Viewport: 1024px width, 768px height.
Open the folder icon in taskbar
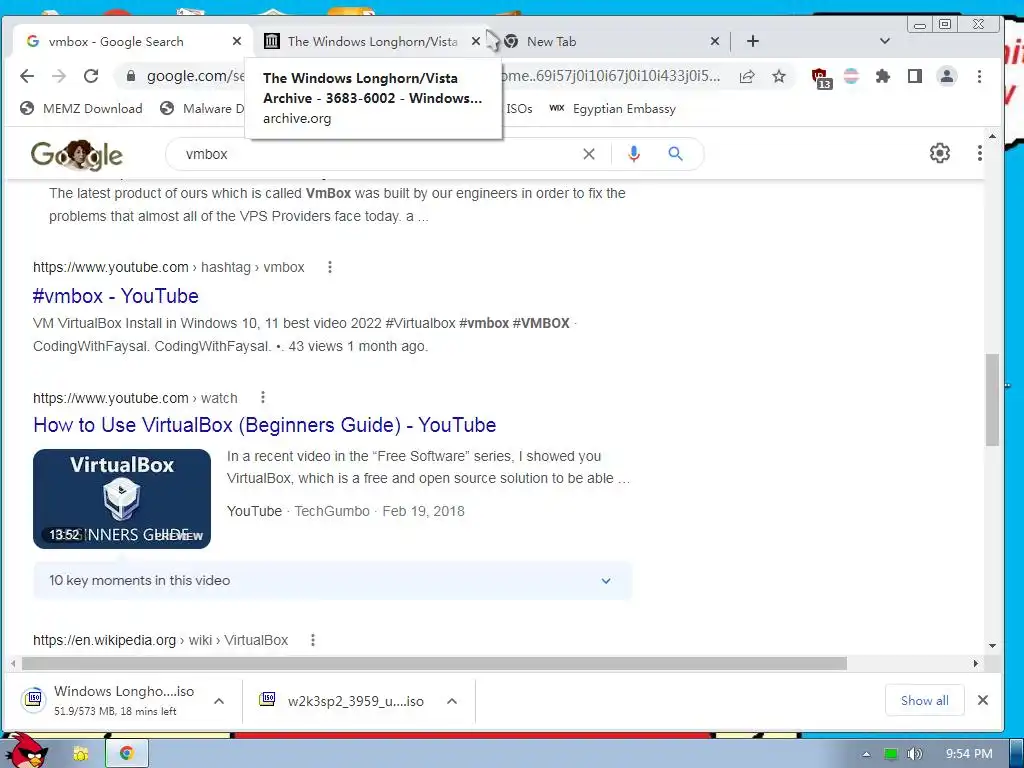point(80,754)
